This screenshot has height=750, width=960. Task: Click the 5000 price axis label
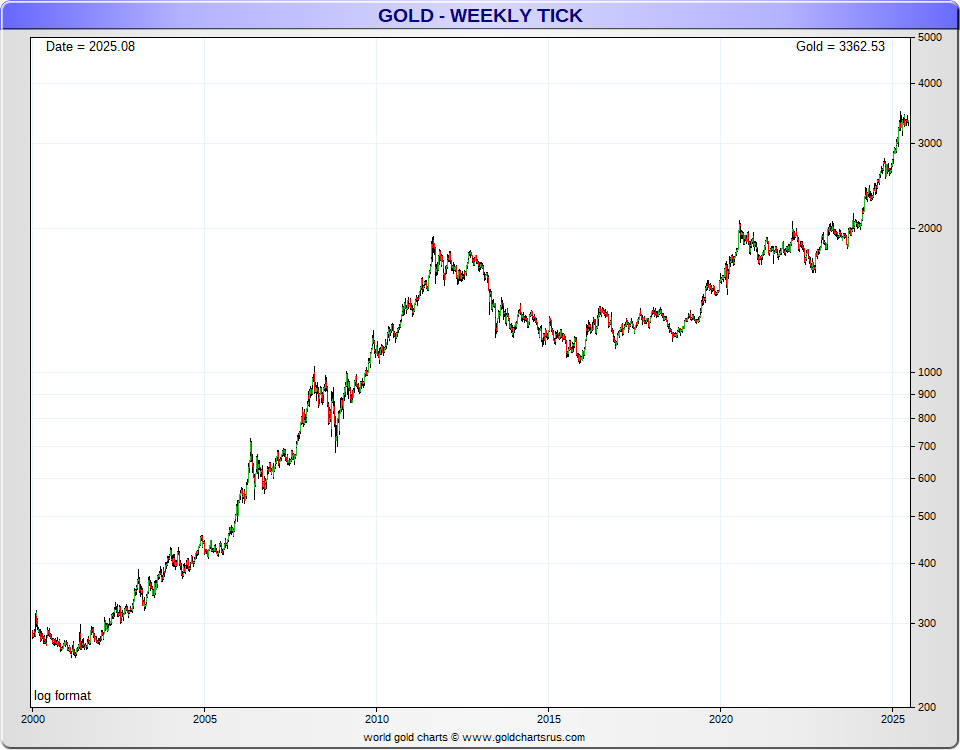pos(929,37)
